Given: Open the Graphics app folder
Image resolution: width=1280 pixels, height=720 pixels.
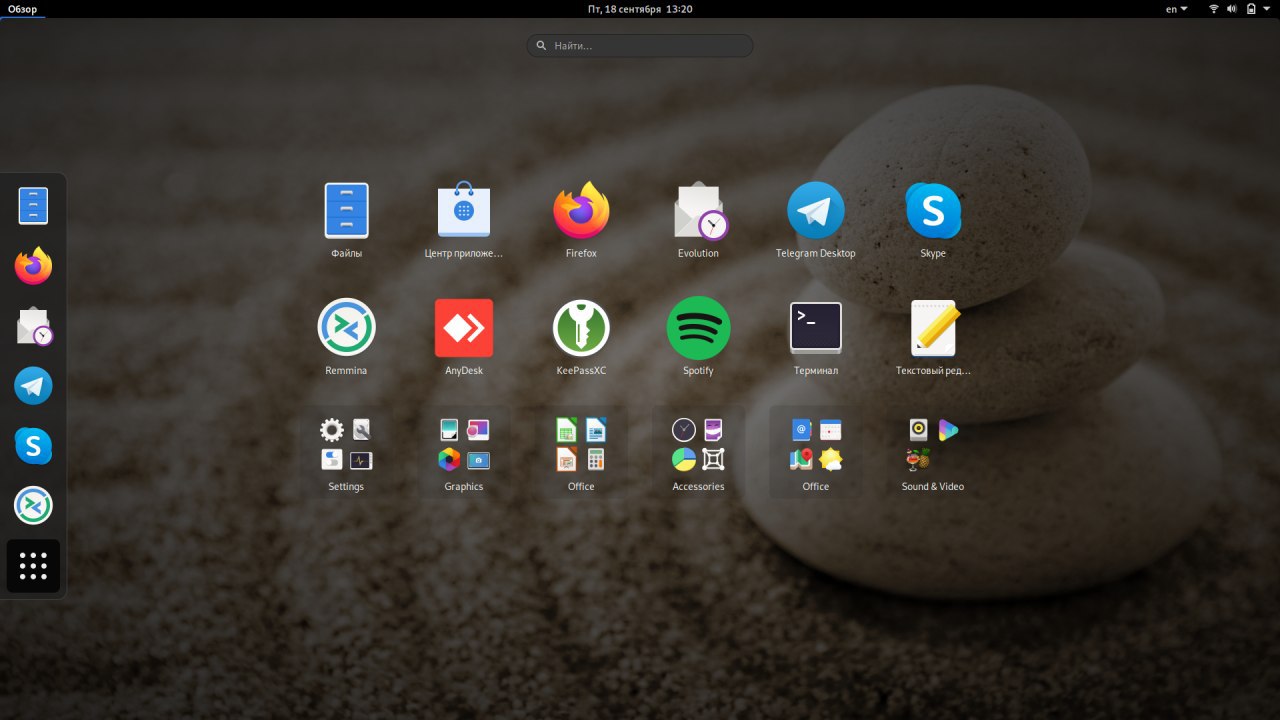Looking at the screenshot, I should coord(463,452).
